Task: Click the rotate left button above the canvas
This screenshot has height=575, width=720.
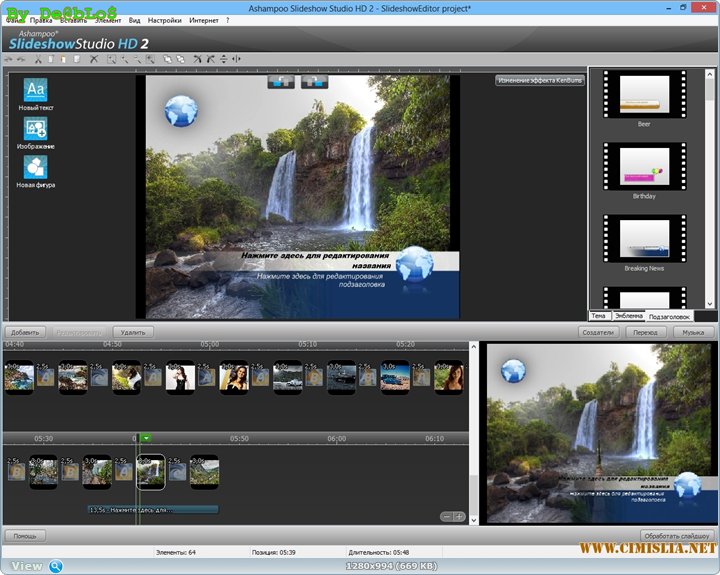Action: [280, 82]
